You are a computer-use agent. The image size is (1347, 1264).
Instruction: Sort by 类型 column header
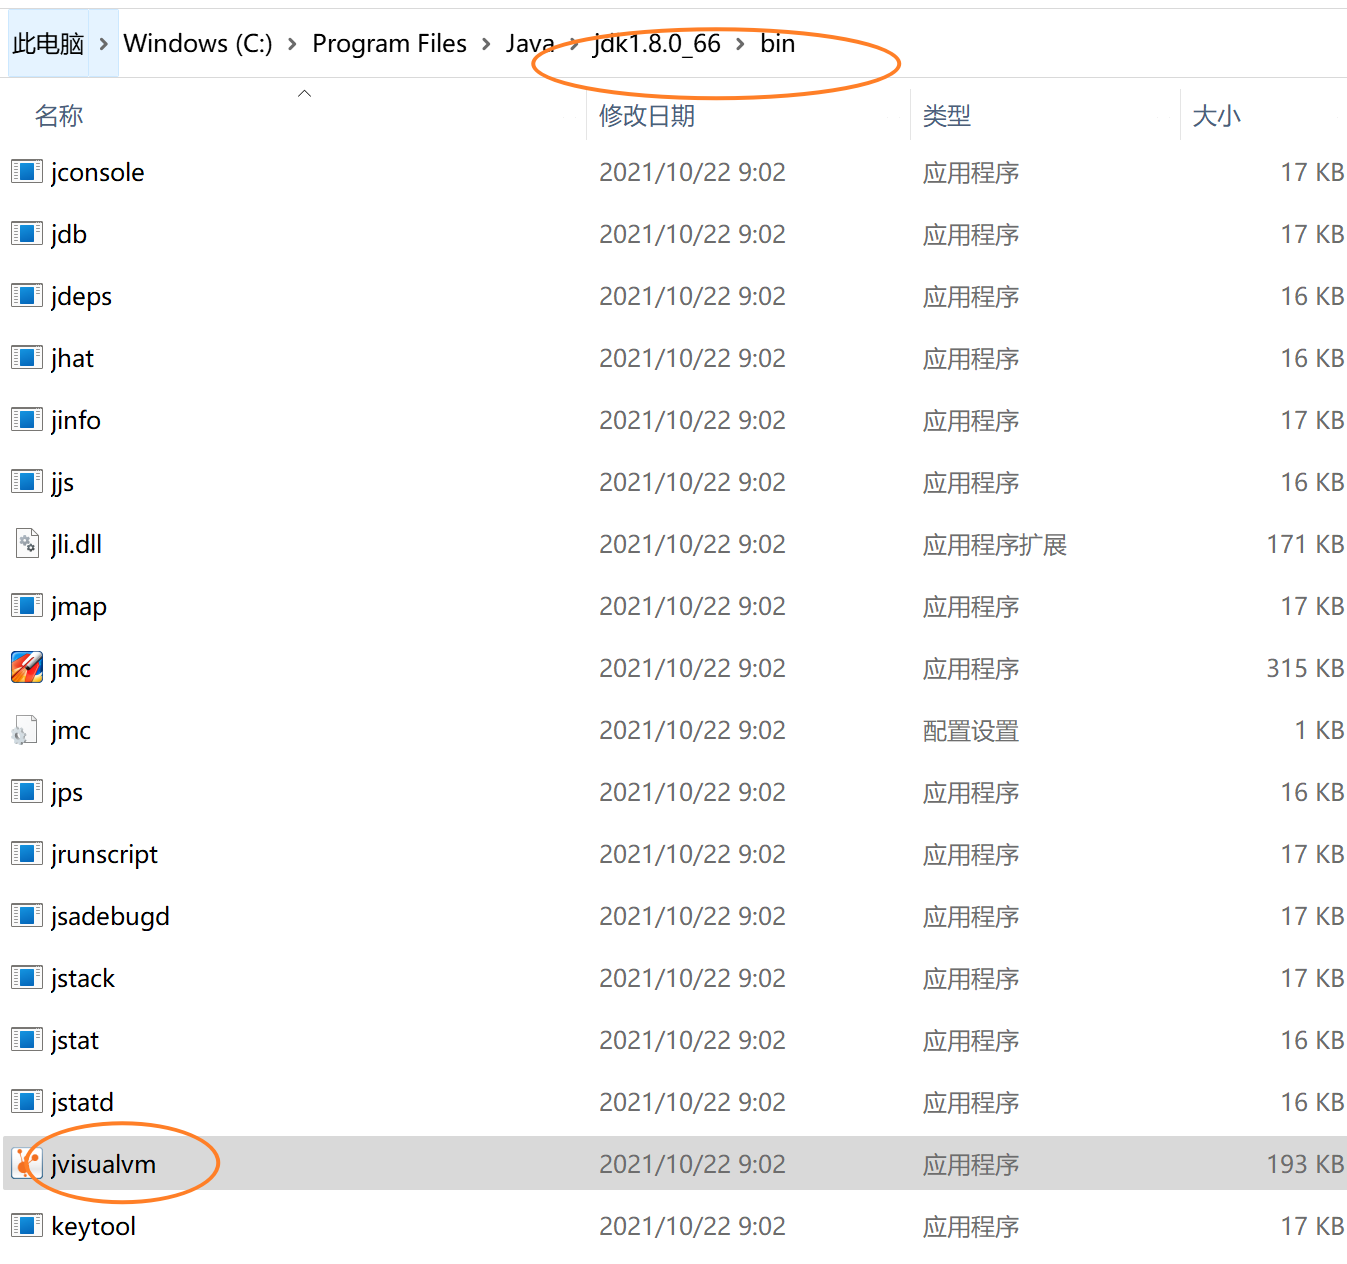coord(946,116)
